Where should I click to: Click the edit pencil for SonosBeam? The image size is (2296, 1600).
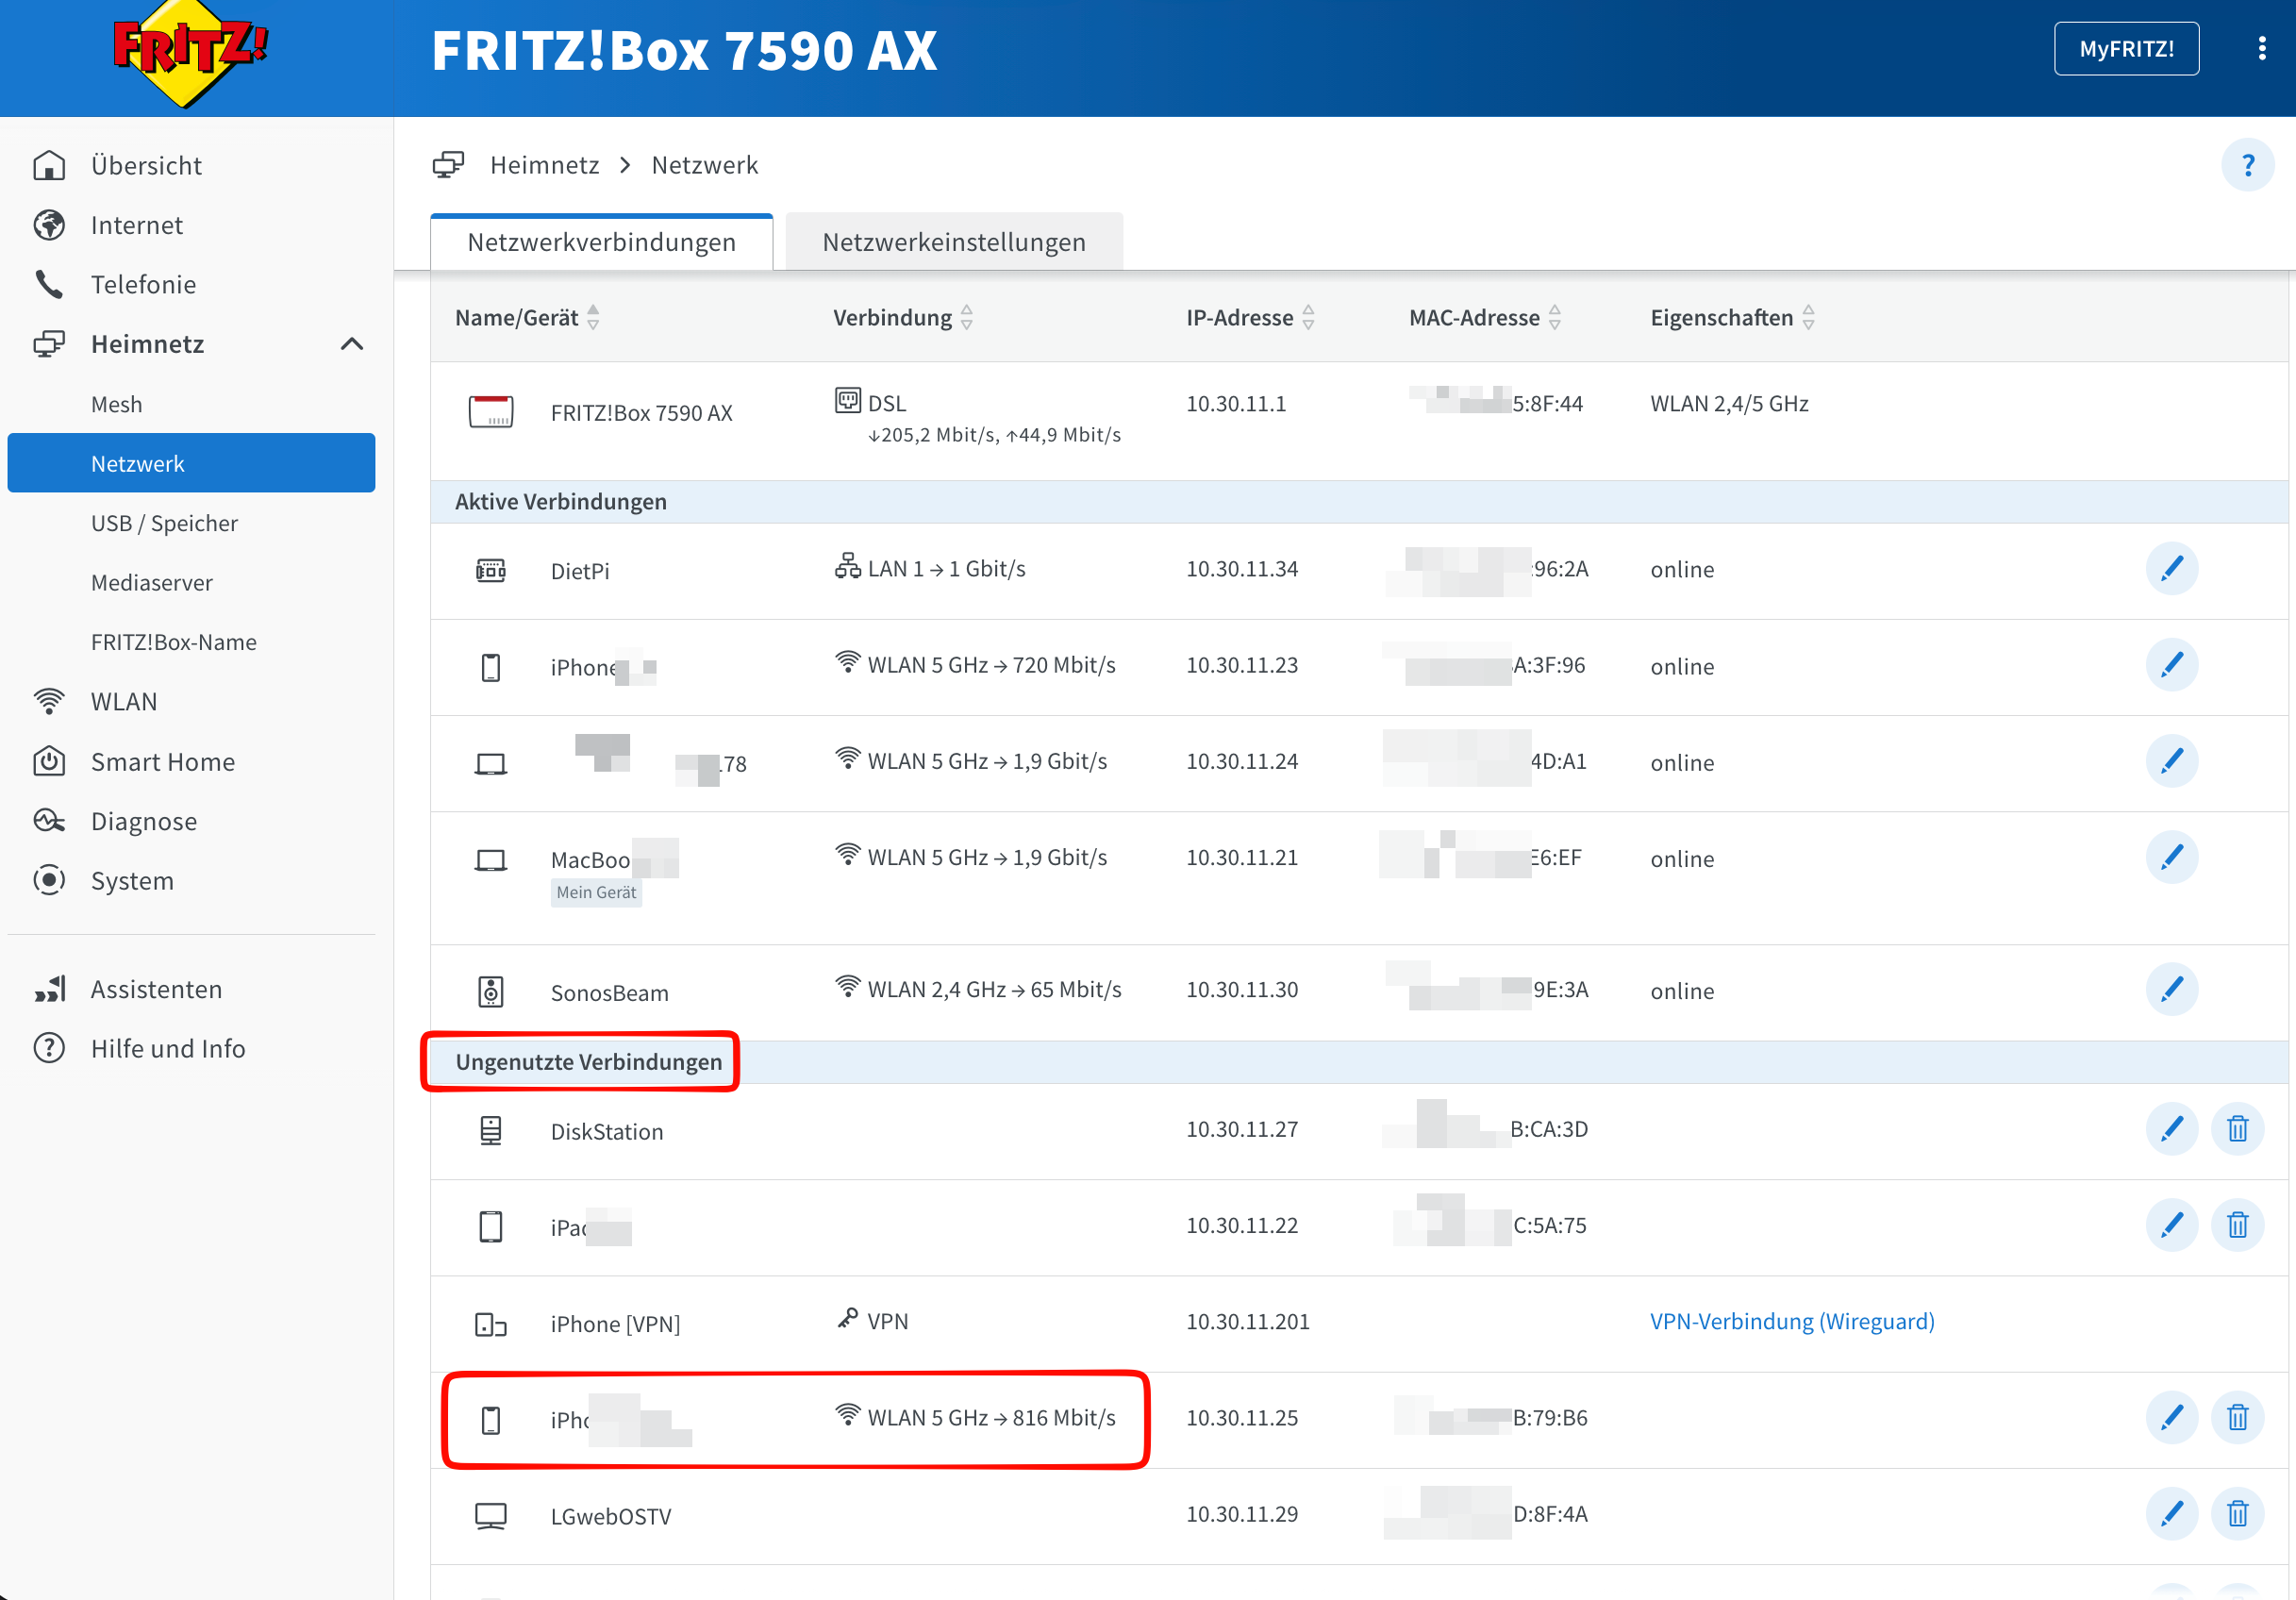tap(2171, 990)
